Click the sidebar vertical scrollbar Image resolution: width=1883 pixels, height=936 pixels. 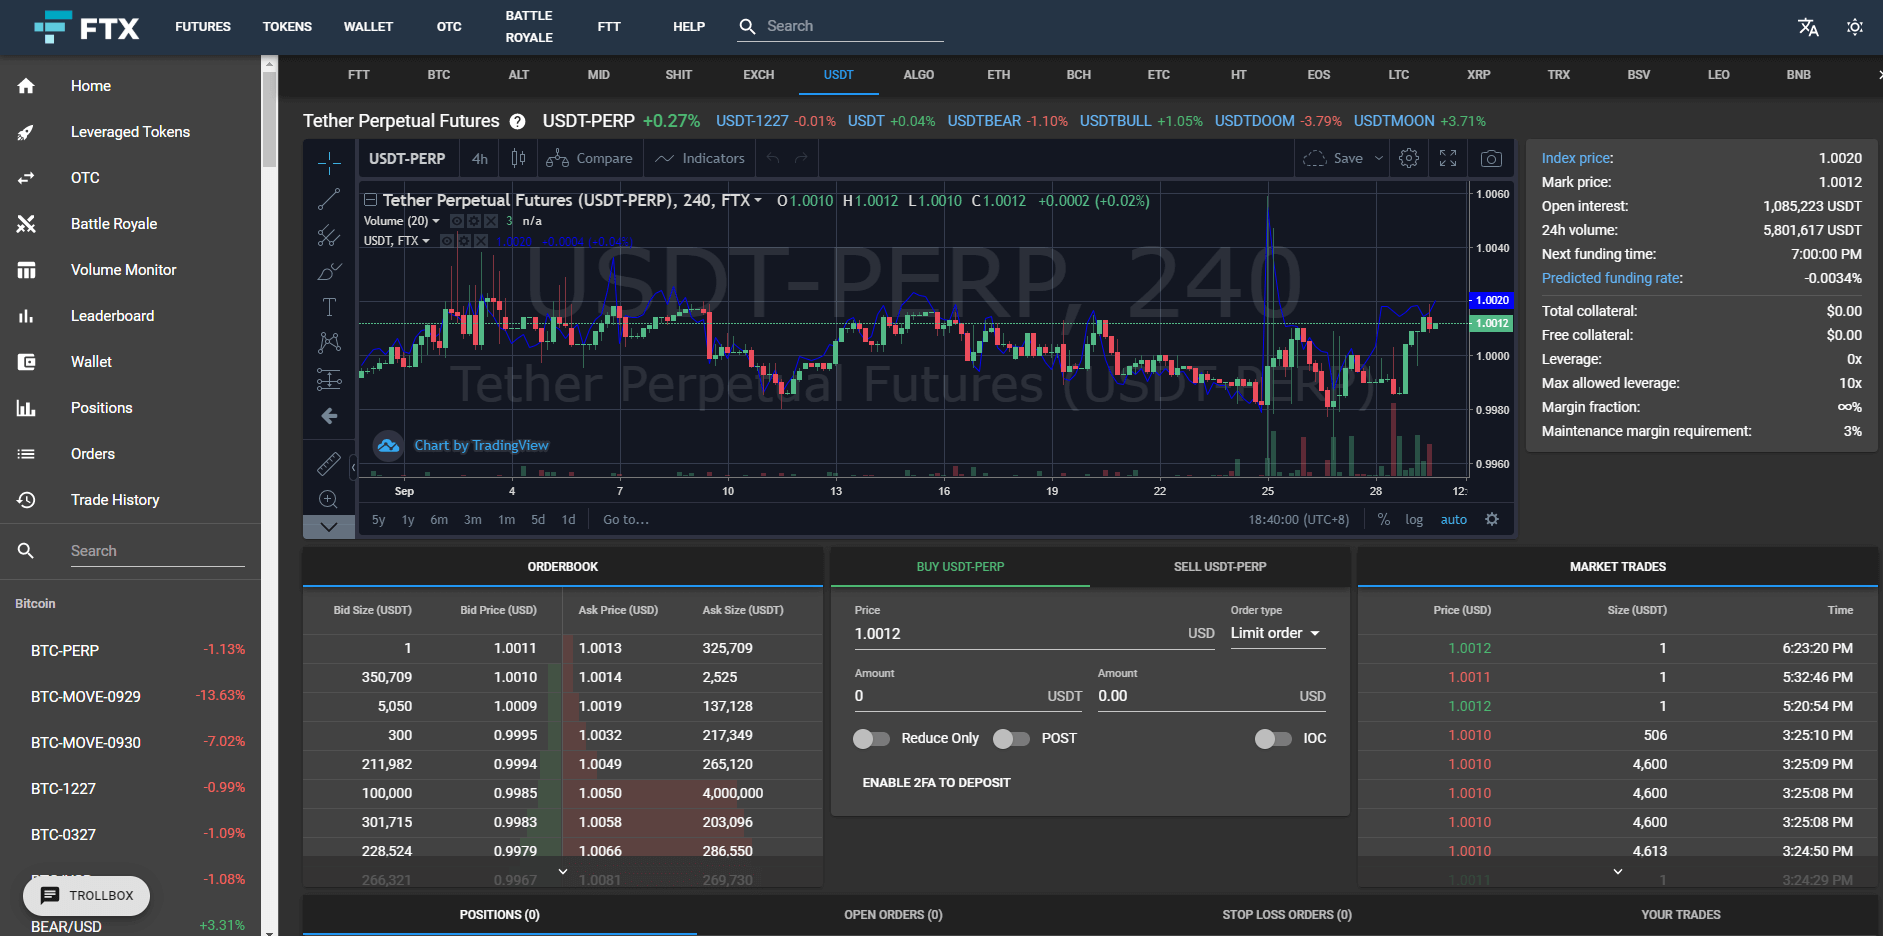(269, 120)
